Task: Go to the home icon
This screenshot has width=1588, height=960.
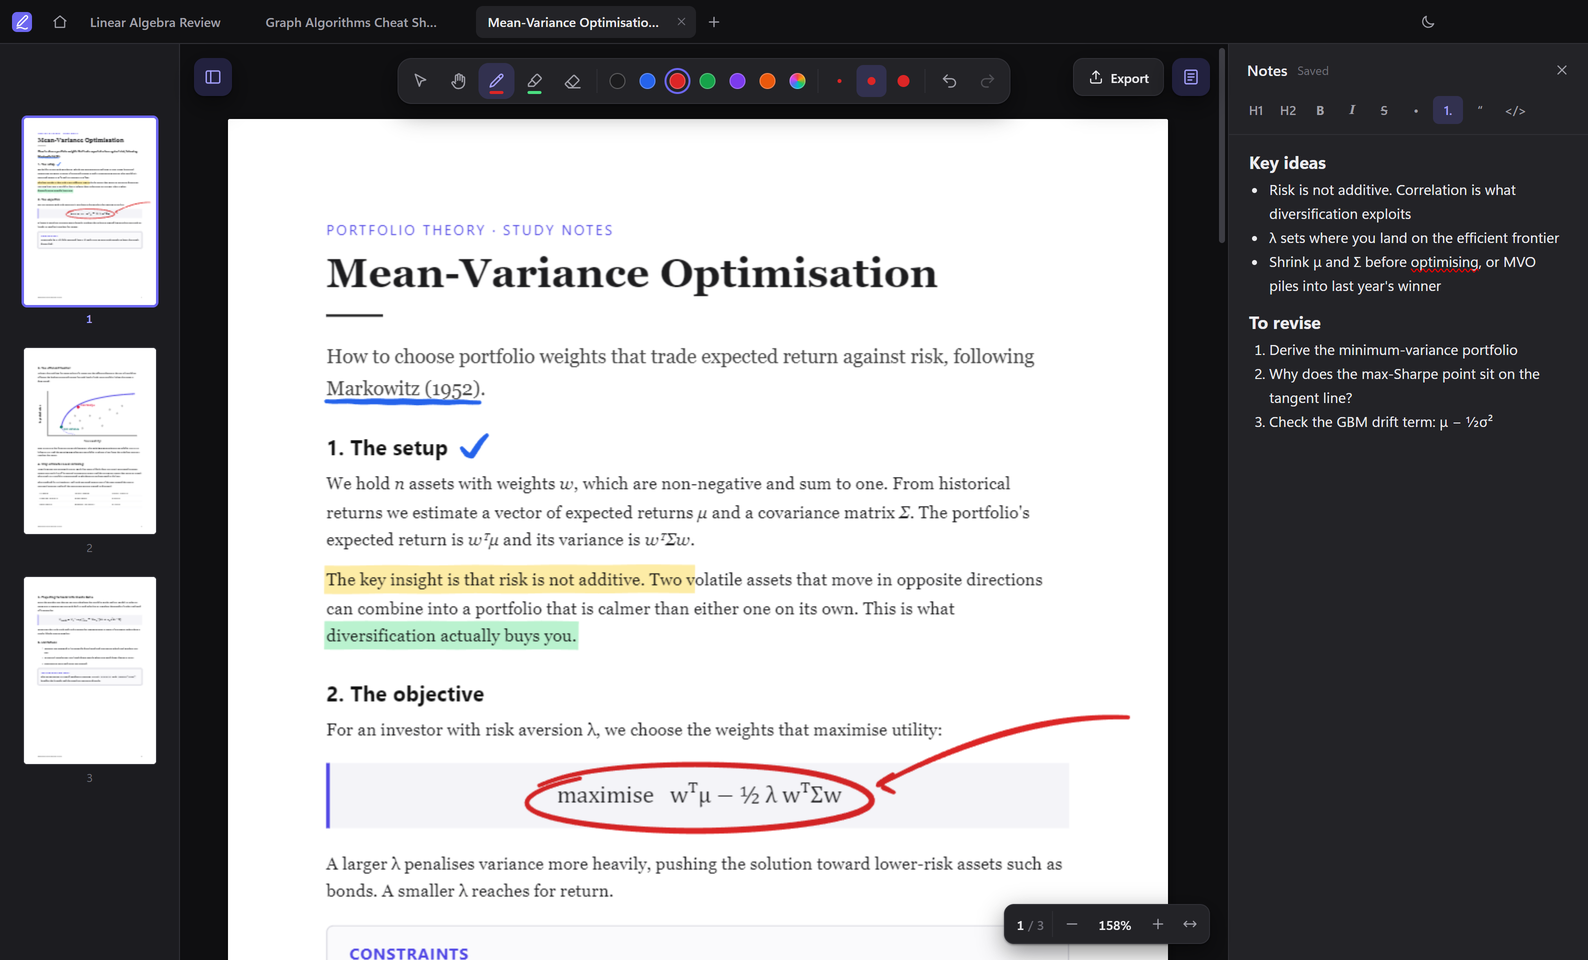Action: tap(60, 22)
